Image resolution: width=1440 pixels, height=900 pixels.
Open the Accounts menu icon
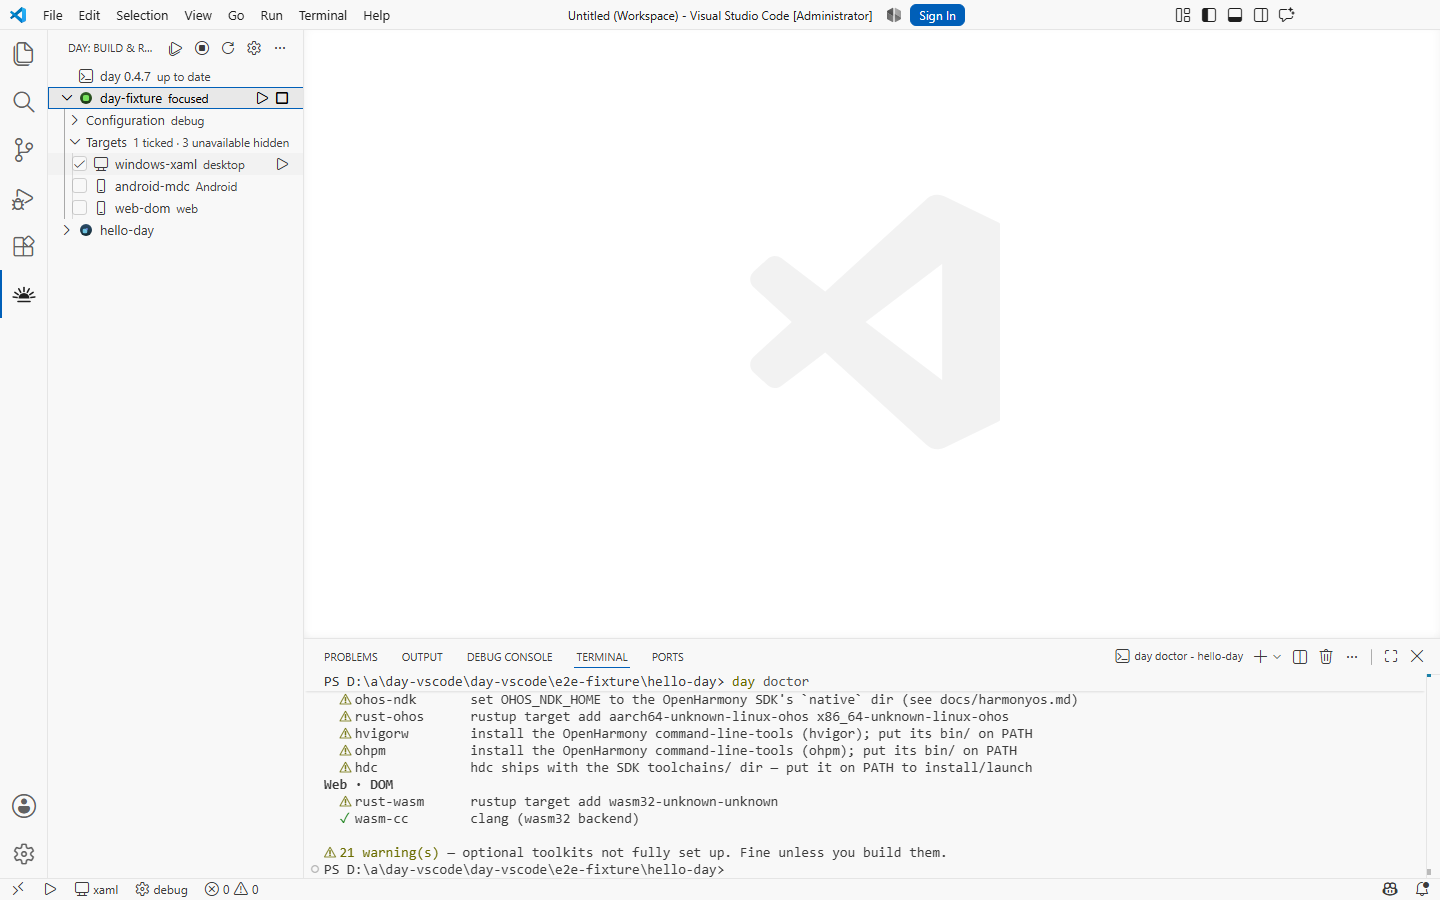pyautogui.click(x=23, y=806)
